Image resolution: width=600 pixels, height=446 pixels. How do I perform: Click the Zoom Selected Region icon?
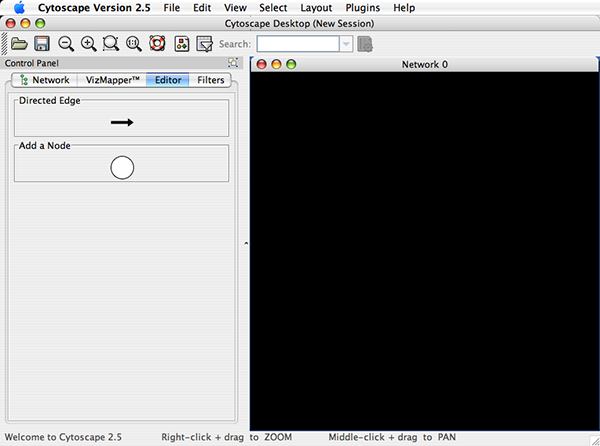point(111,44)
